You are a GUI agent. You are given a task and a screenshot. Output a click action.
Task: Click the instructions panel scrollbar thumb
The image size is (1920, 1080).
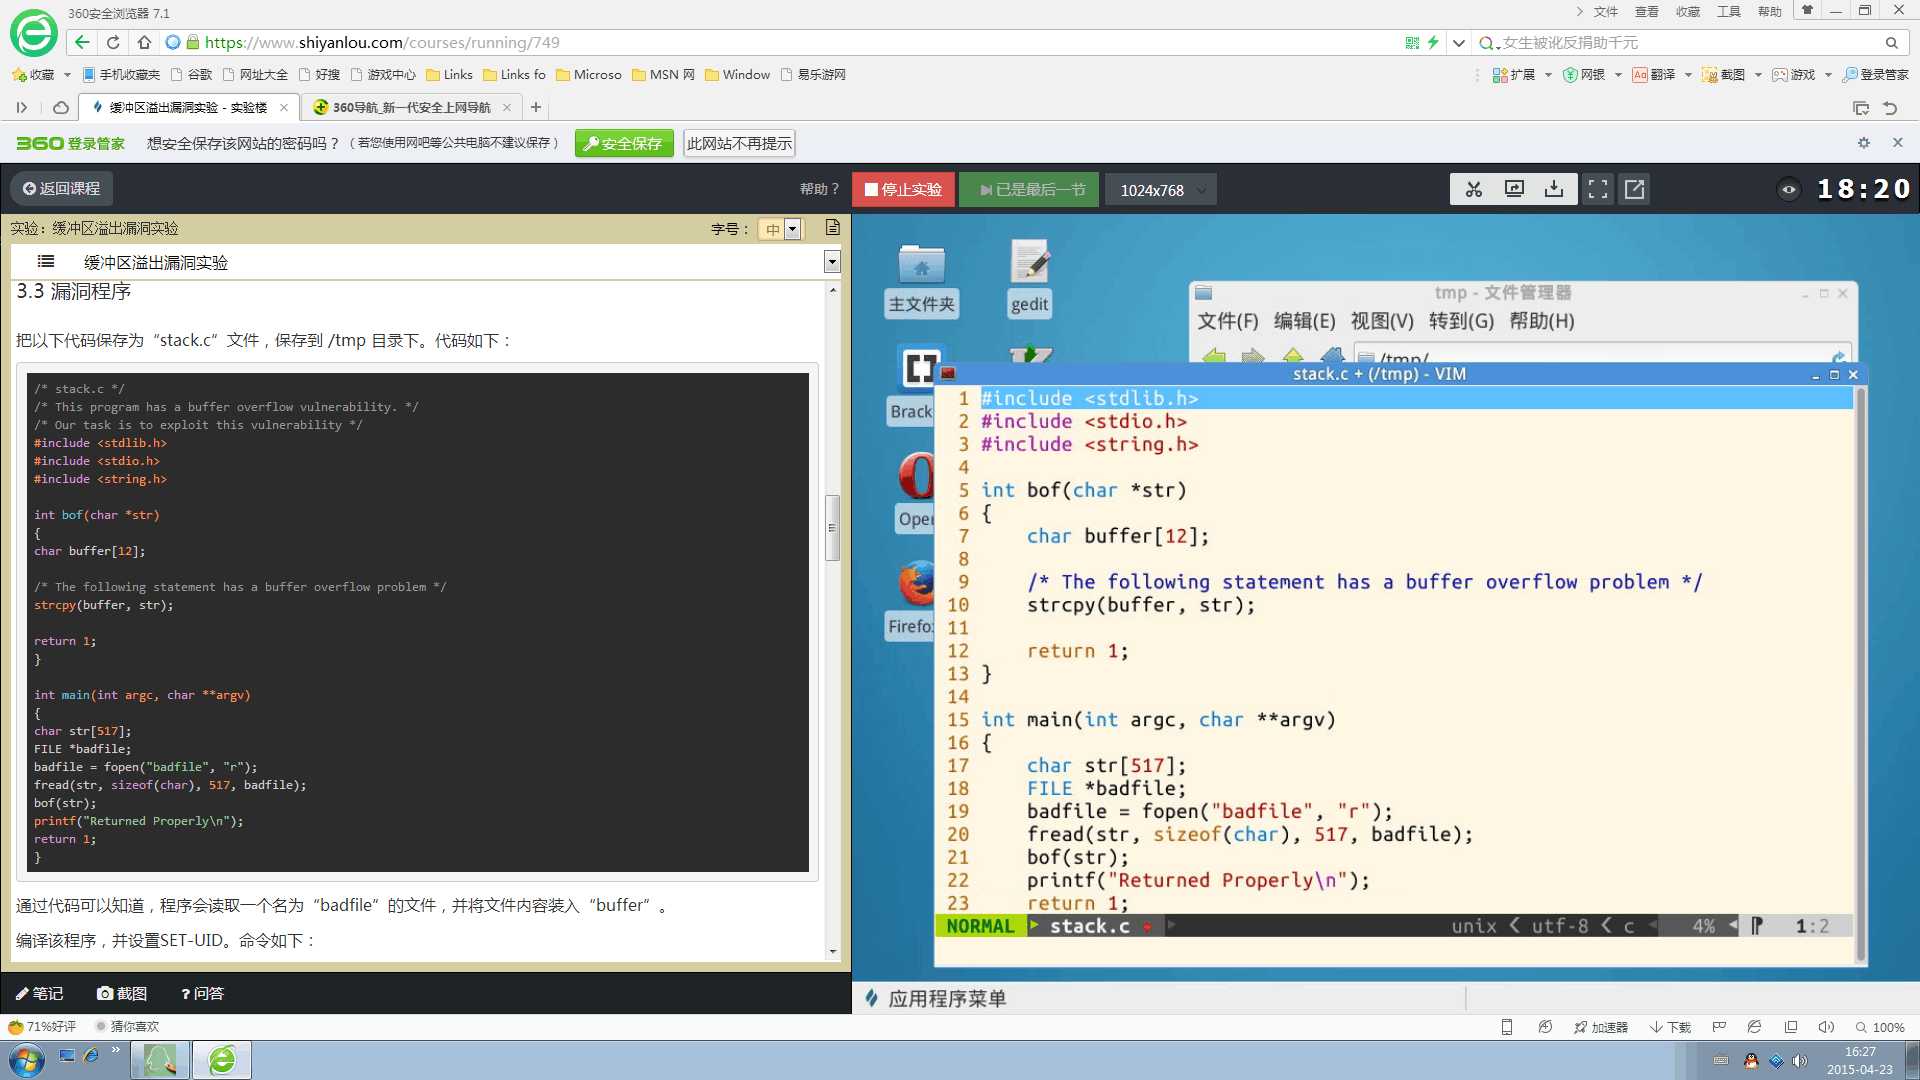point(832,527)
